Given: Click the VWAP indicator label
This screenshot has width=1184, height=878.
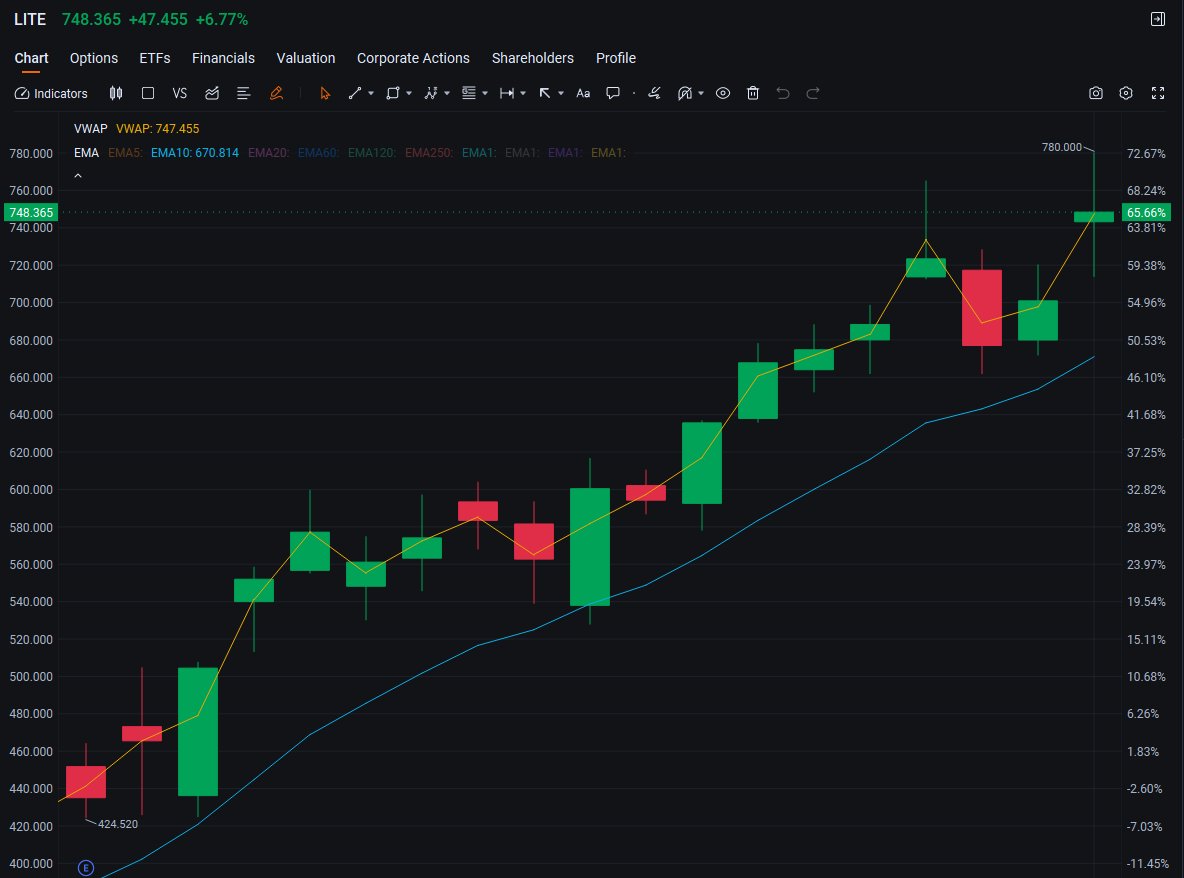Looking at the screenshot, I should (x=91, y=129).
